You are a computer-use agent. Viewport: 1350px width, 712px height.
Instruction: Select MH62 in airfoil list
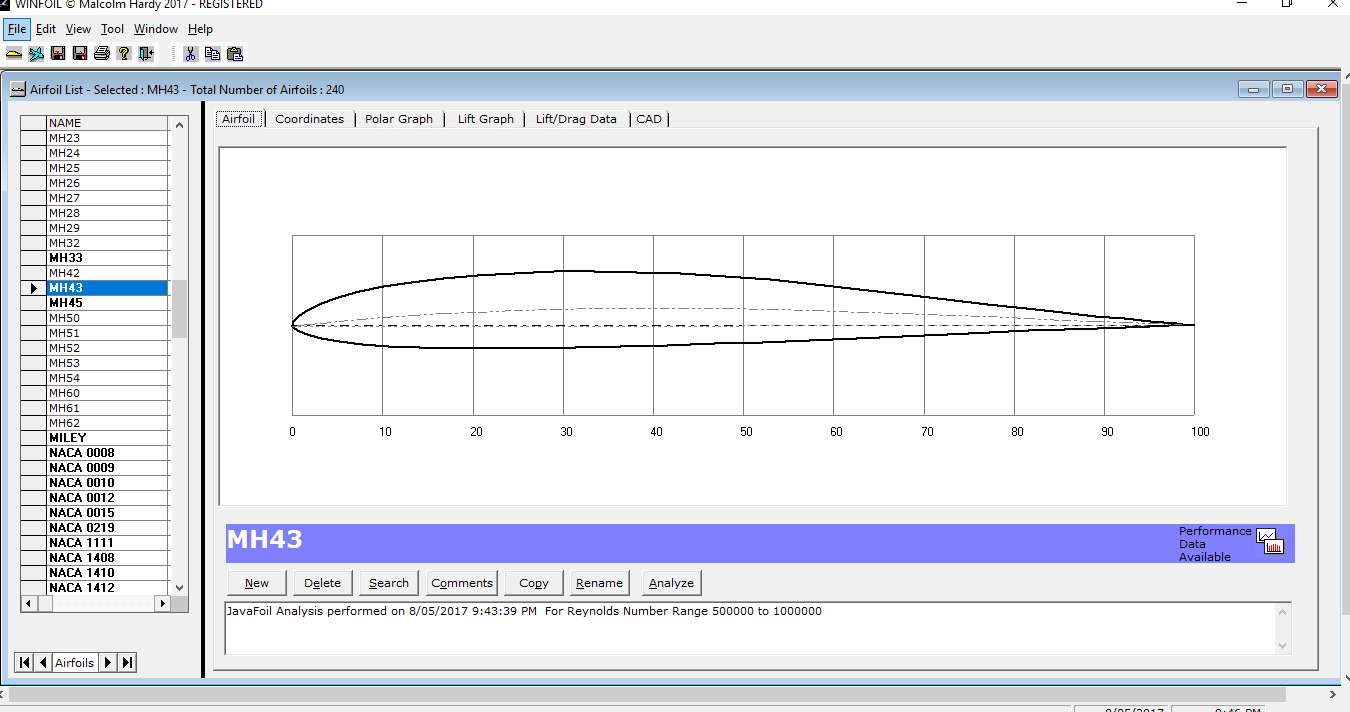click(108, 423)
